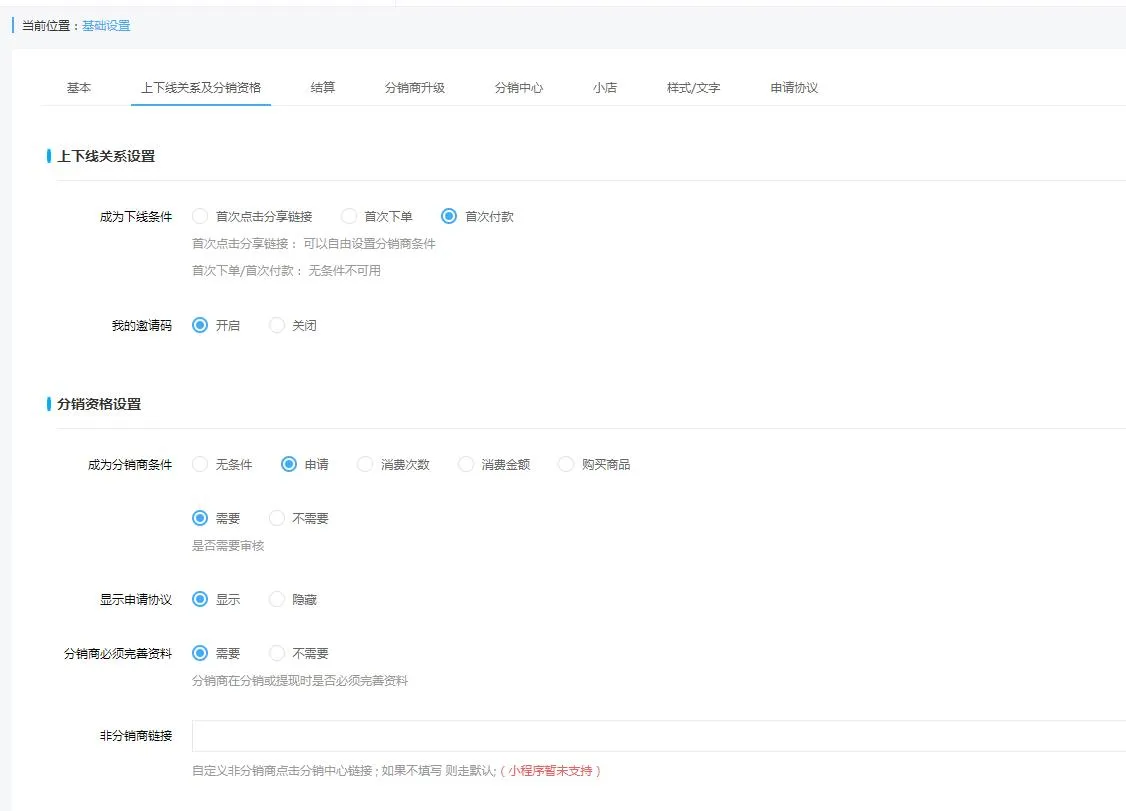
Task: Select the 首次付款 radio button
Action: (x=449, y=216)
